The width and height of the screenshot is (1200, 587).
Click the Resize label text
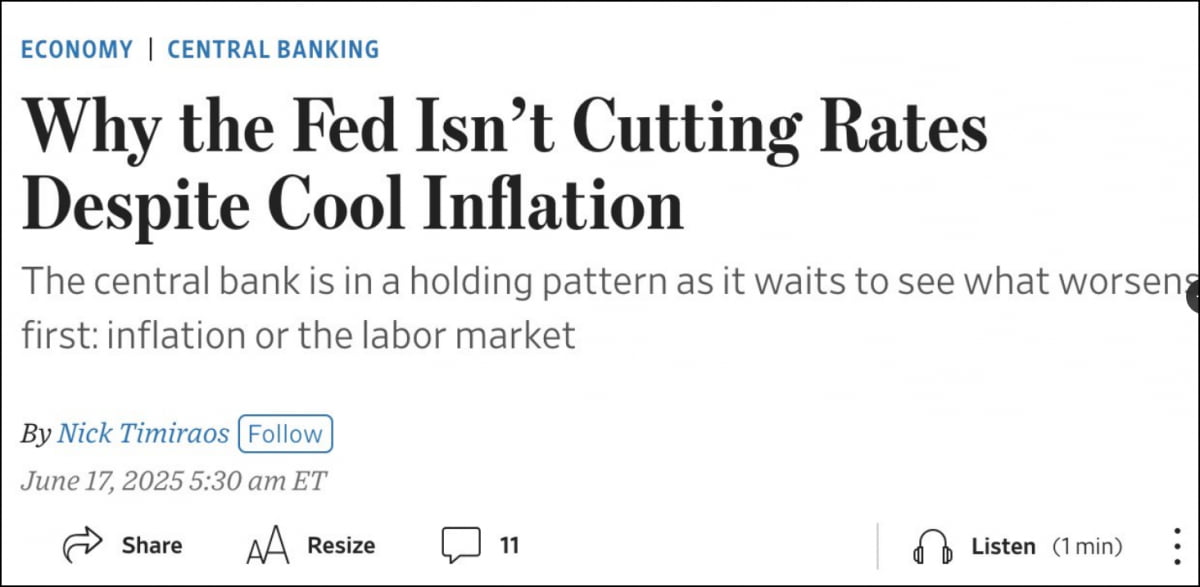click(x=341, y=546)
